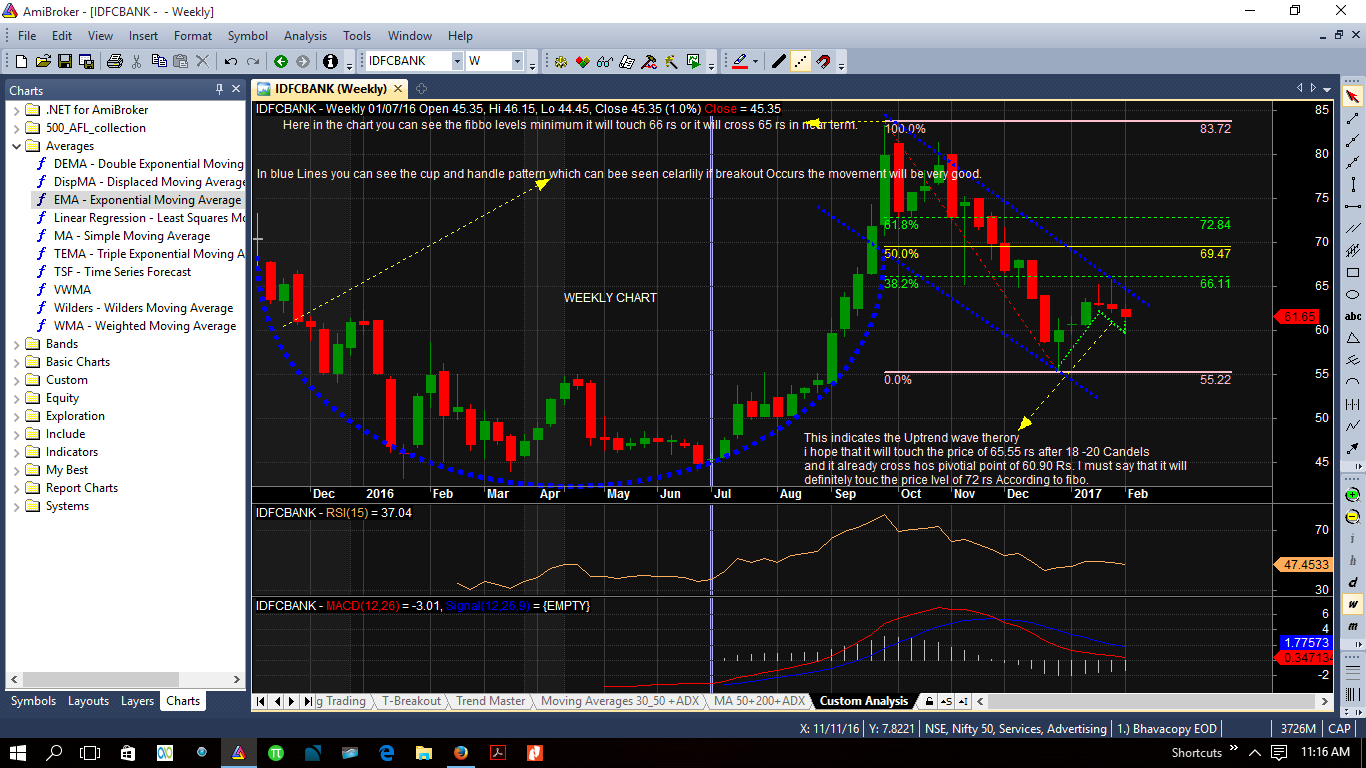Open the IDFCBANK symbol dropdown
The image size is (1366, 768).
click(457, 61)
